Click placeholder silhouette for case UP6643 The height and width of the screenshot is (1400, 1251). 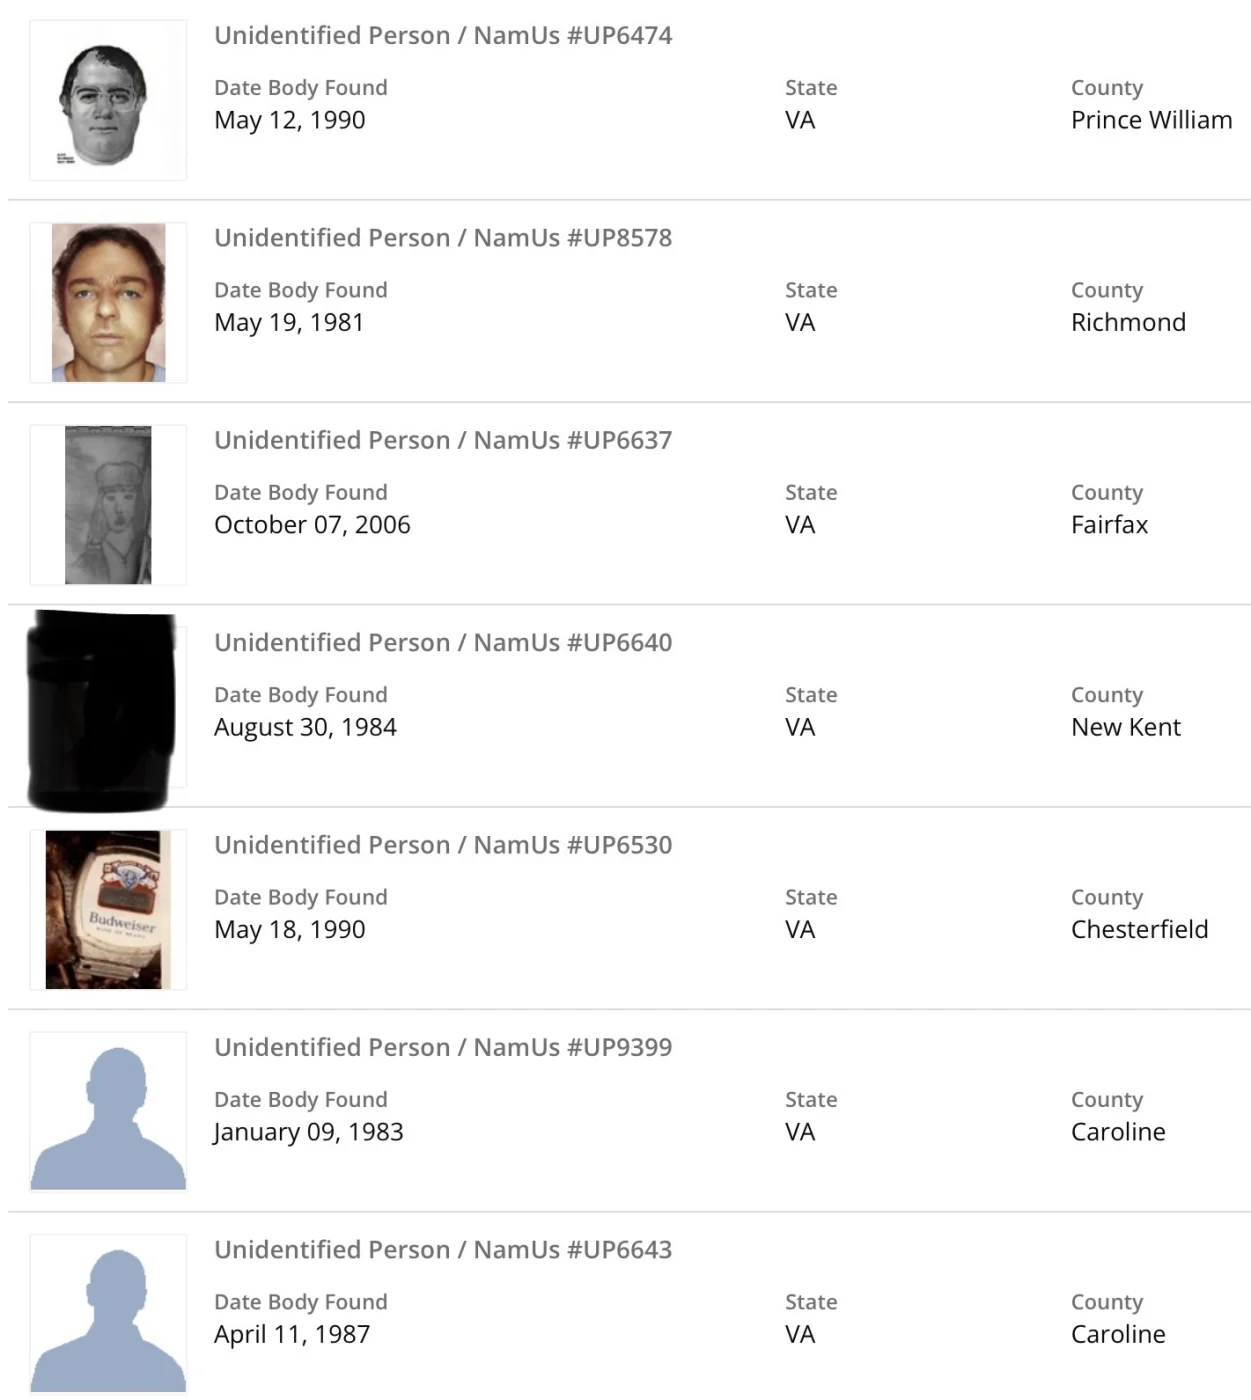pyautogui.click(x=108, y=1314)
